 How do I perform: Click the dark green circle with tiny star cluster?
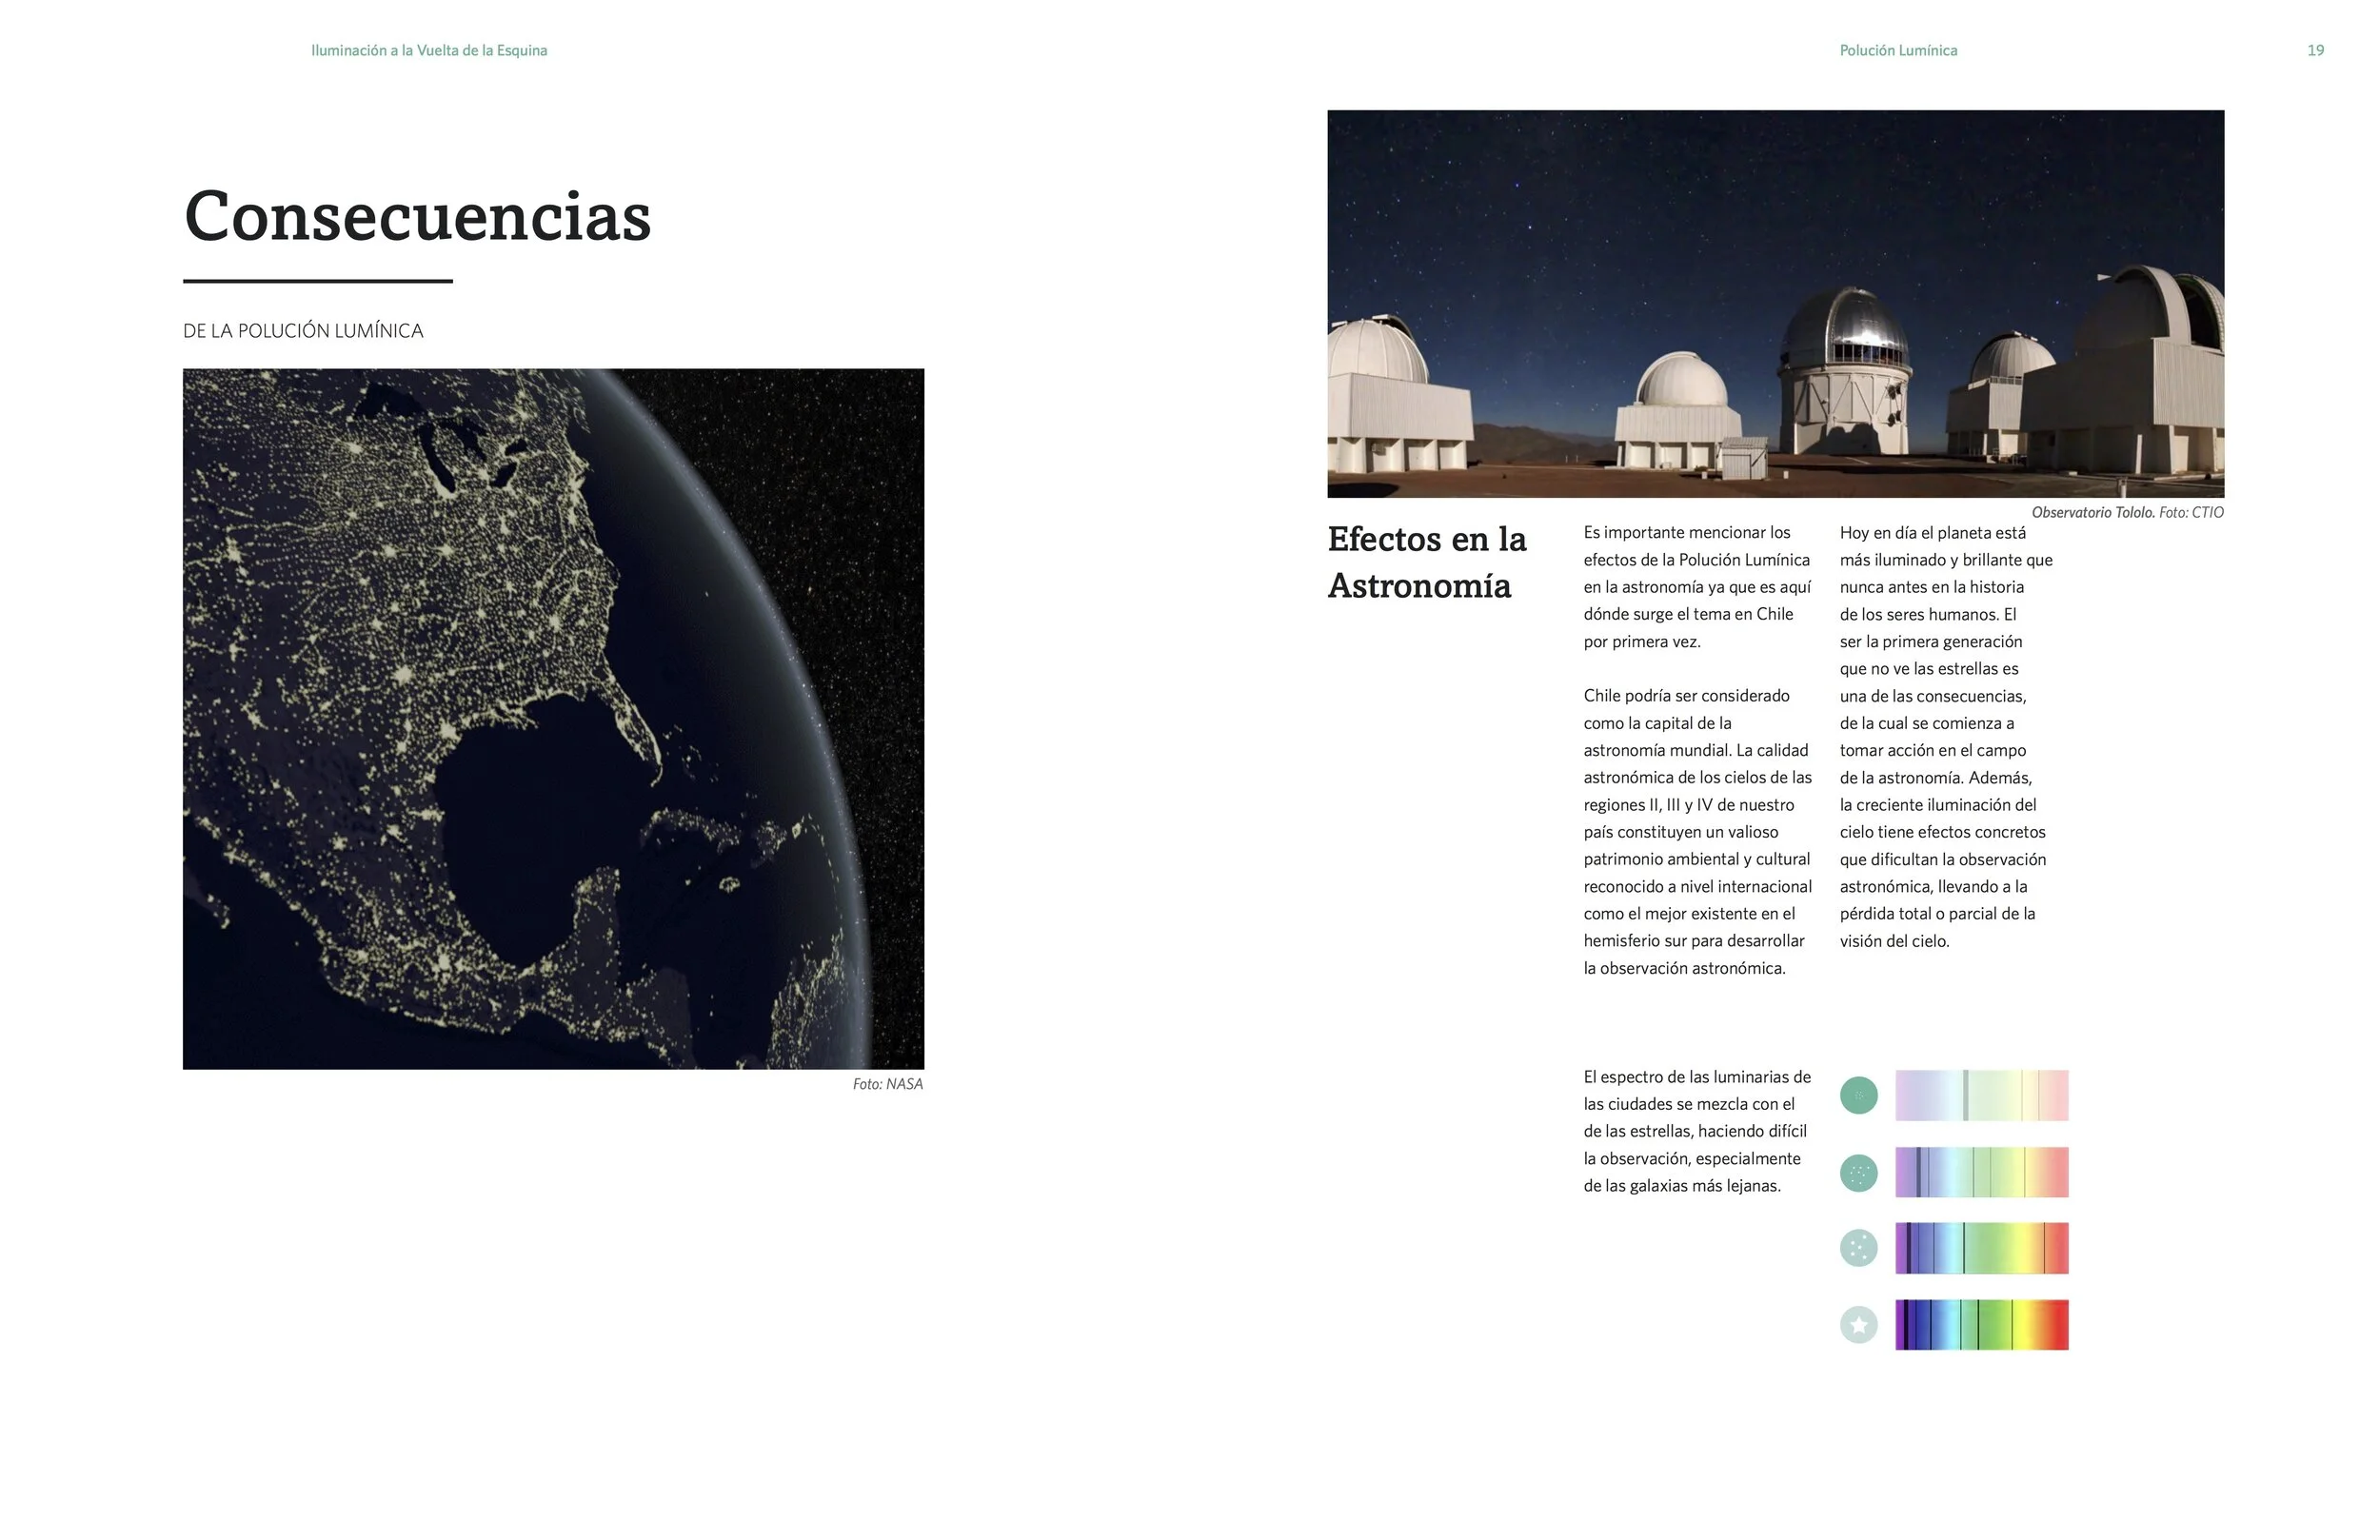[x=1859, y=1096]
